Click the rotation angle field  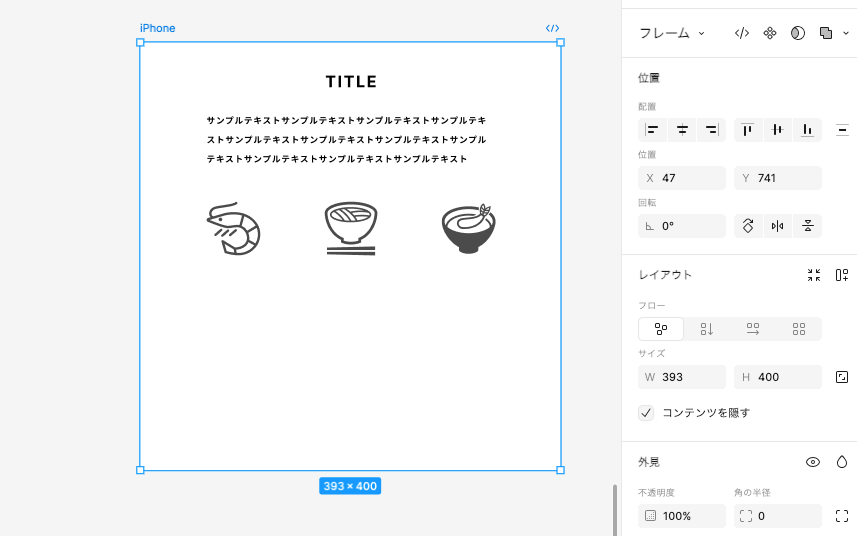click(x=682, y=226)
